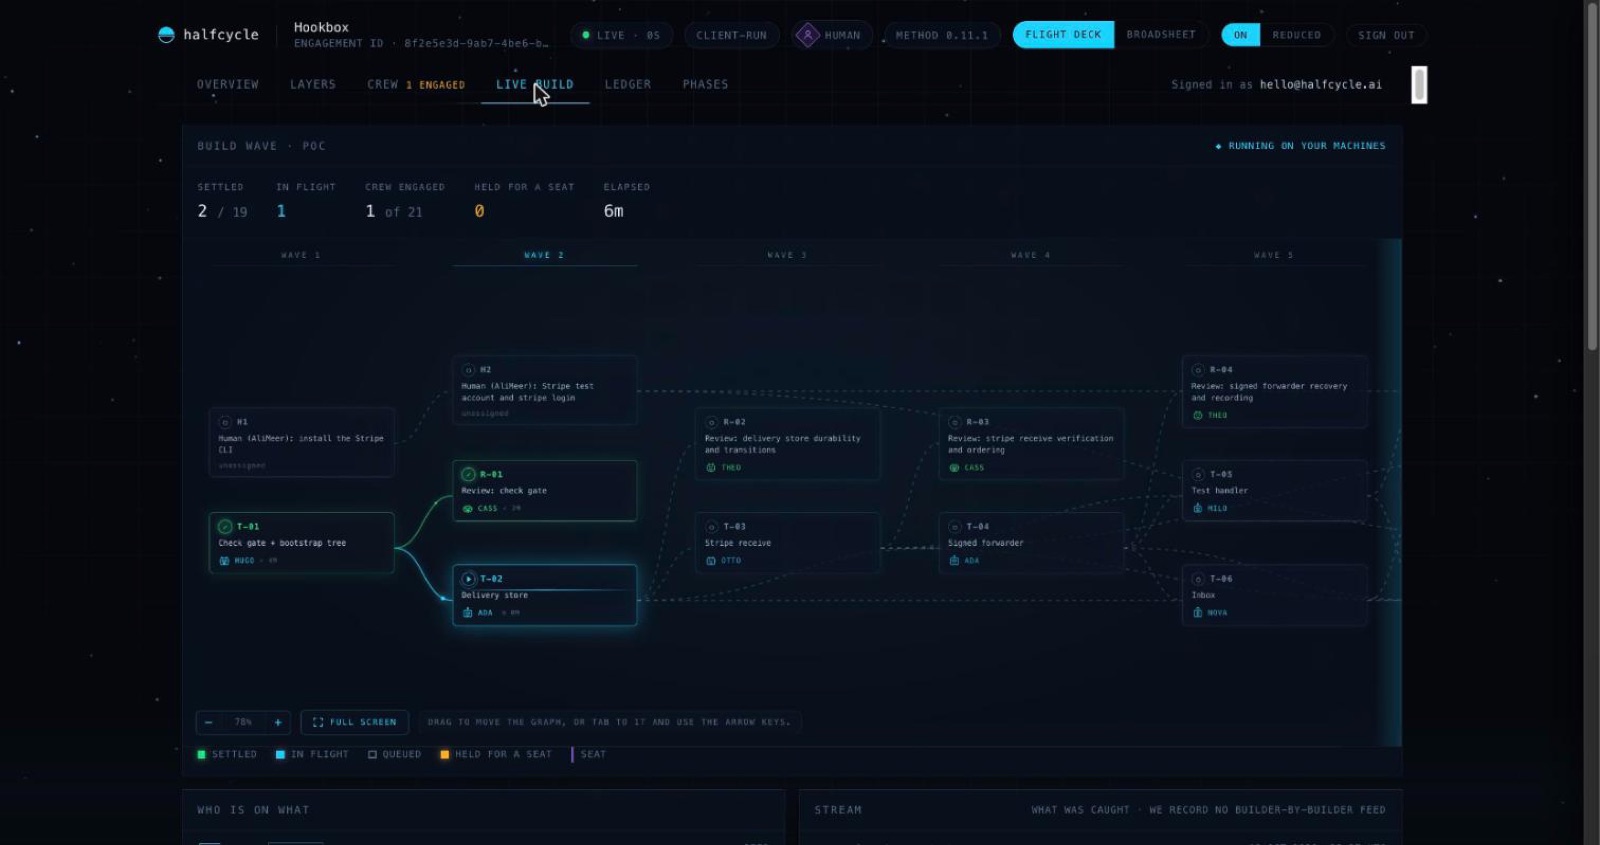The image size is (1600, 845).
Task: Click the purple HUMAN diamond icon
Action: [807, 35]
